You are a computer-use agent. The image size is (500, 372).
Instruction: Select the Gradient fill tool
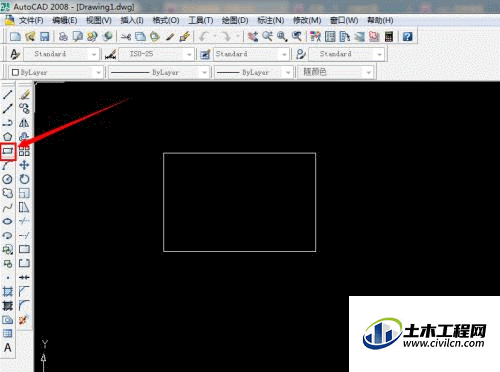click(8, 306)
